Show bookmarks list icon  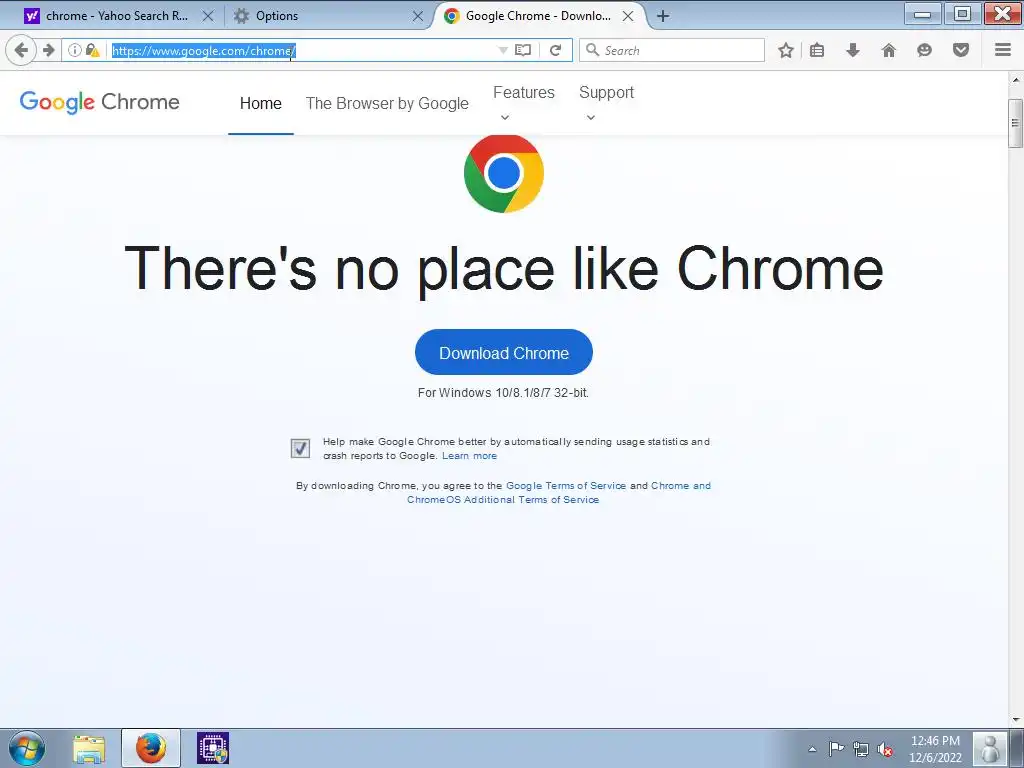click(817, 50)
